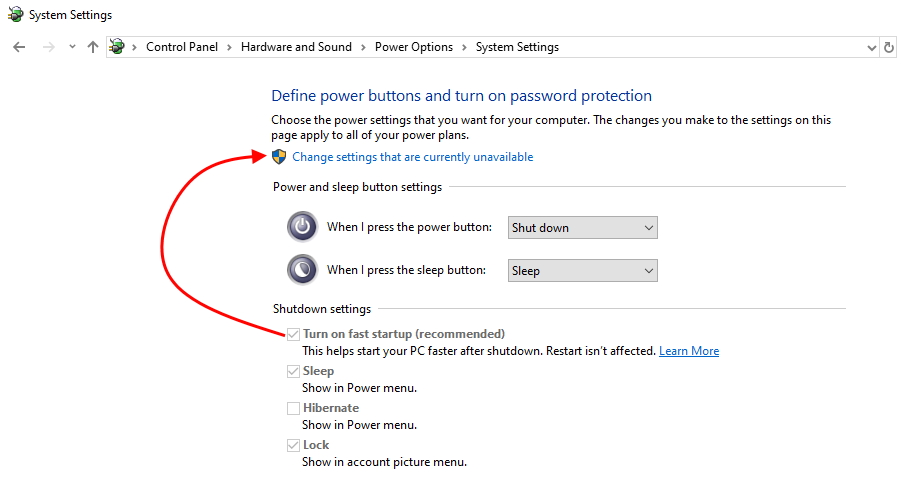902x482 pixels.
Task: Uncheck the Sleep power menu checkbox
Action: coord(293,371)
